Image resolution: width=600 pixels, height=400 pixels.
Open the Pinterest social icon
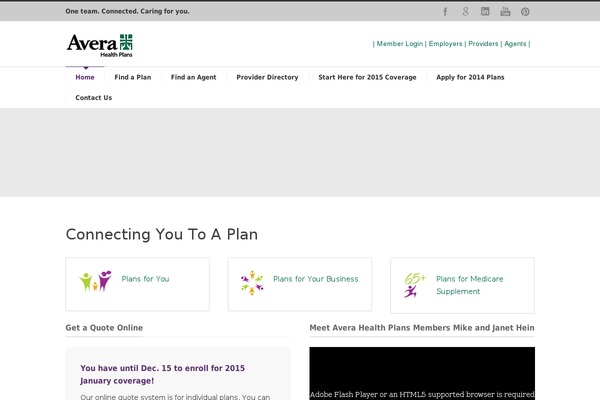coord(525,11)
